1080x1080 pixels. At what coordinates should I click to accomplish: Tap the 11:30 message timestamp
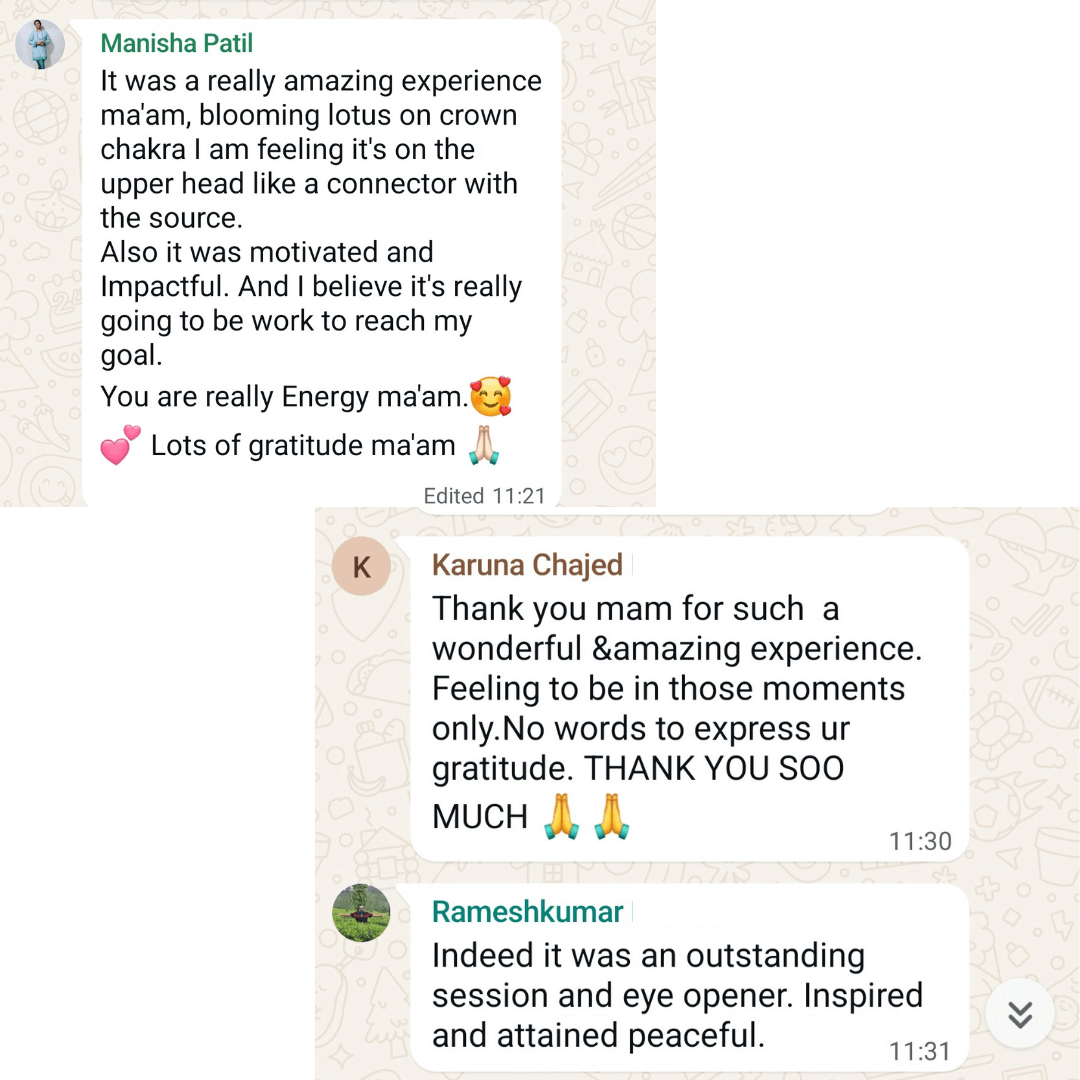coord(920,841)
